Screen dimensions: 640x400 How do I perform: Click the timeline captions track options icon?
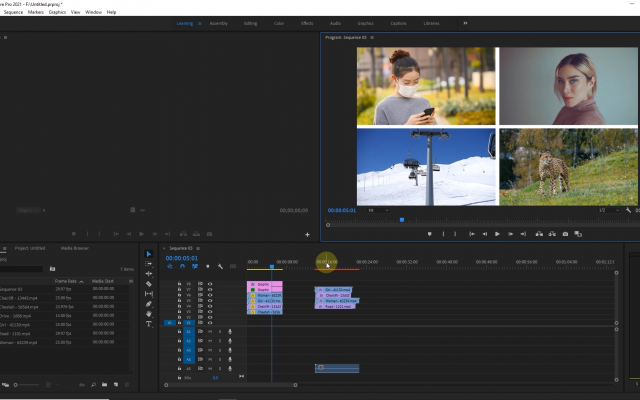233,267
